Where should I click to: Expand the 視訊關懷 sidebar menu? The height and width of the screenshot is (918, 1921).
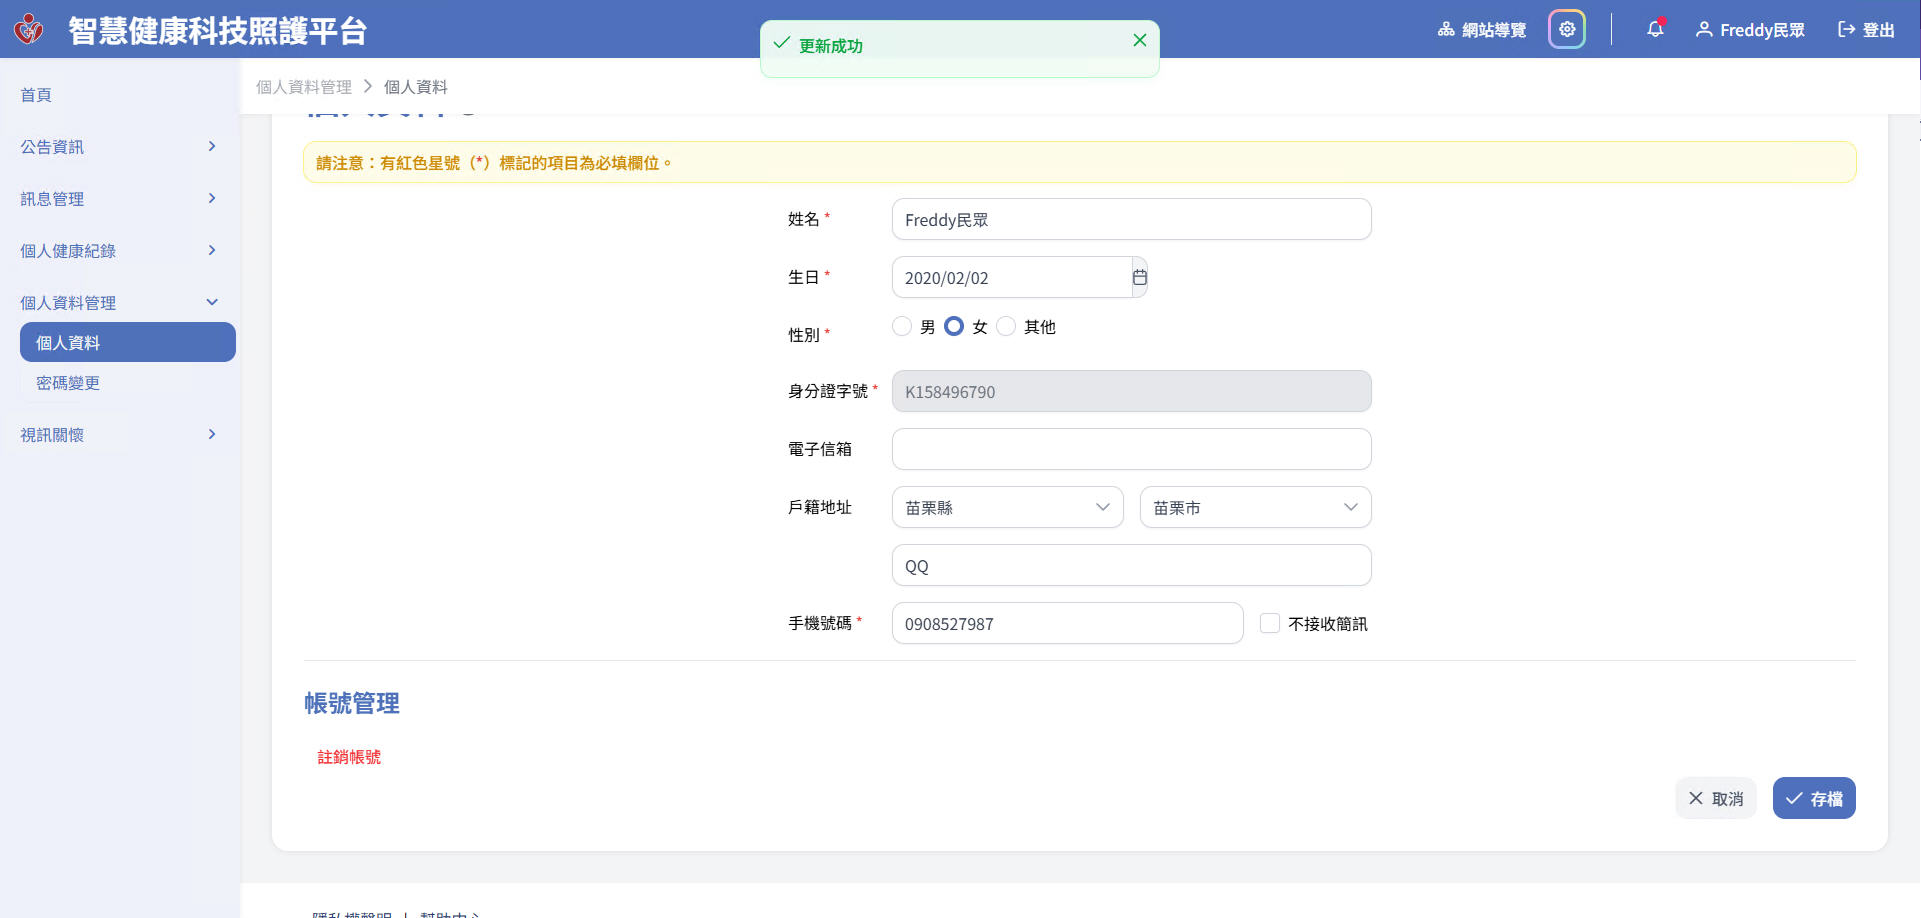coord(118,435)
